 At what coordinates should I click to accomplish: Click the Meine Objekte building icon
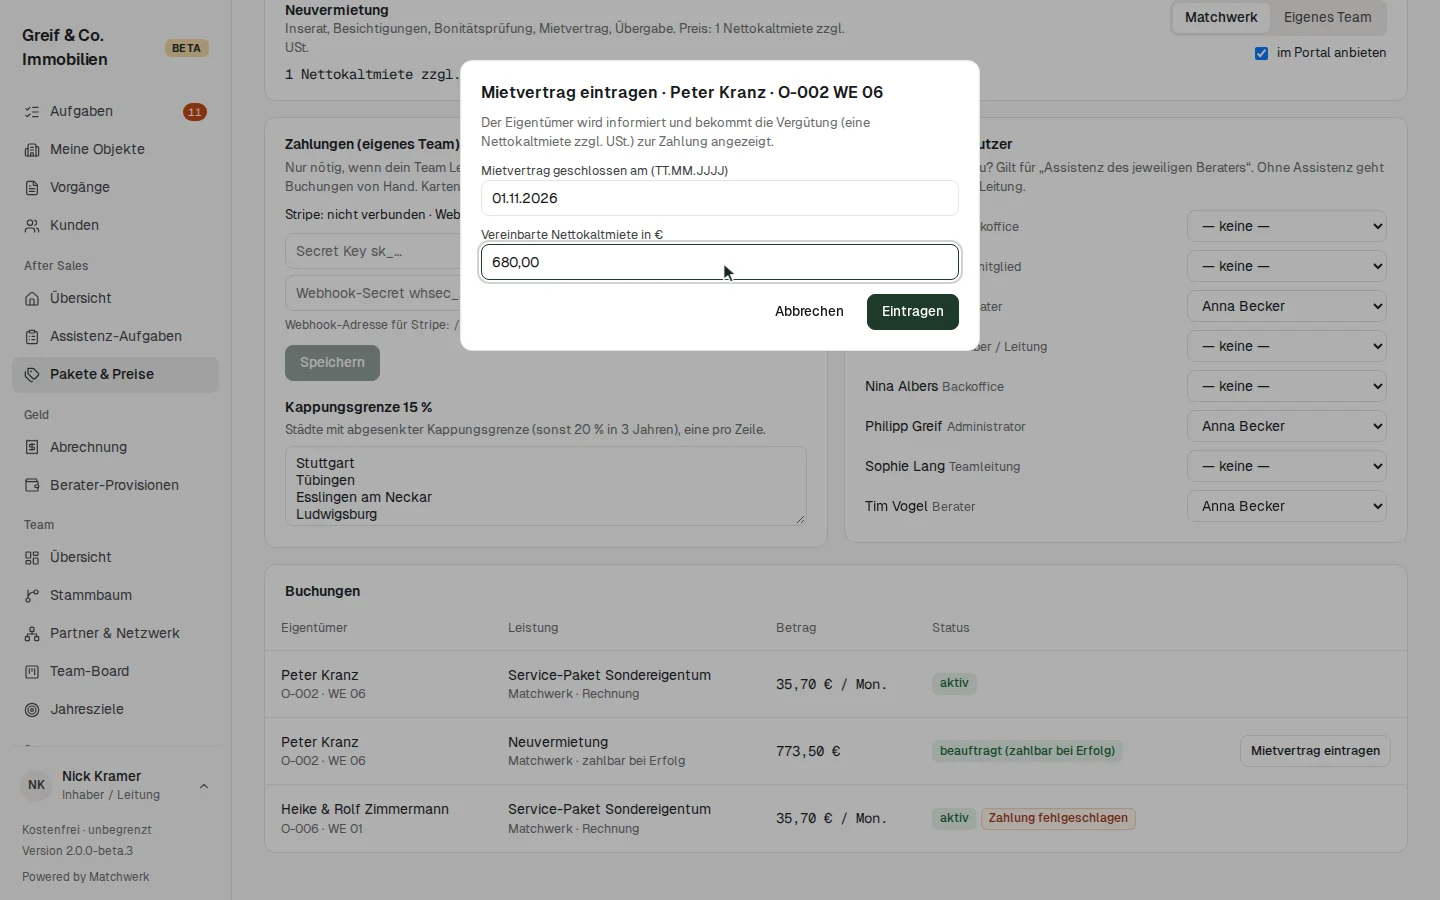tap(32, 150)
